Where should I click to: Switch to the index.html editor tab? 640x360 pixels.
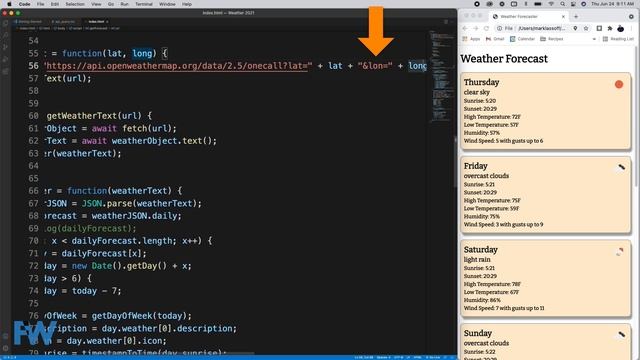tap(96, 22)
